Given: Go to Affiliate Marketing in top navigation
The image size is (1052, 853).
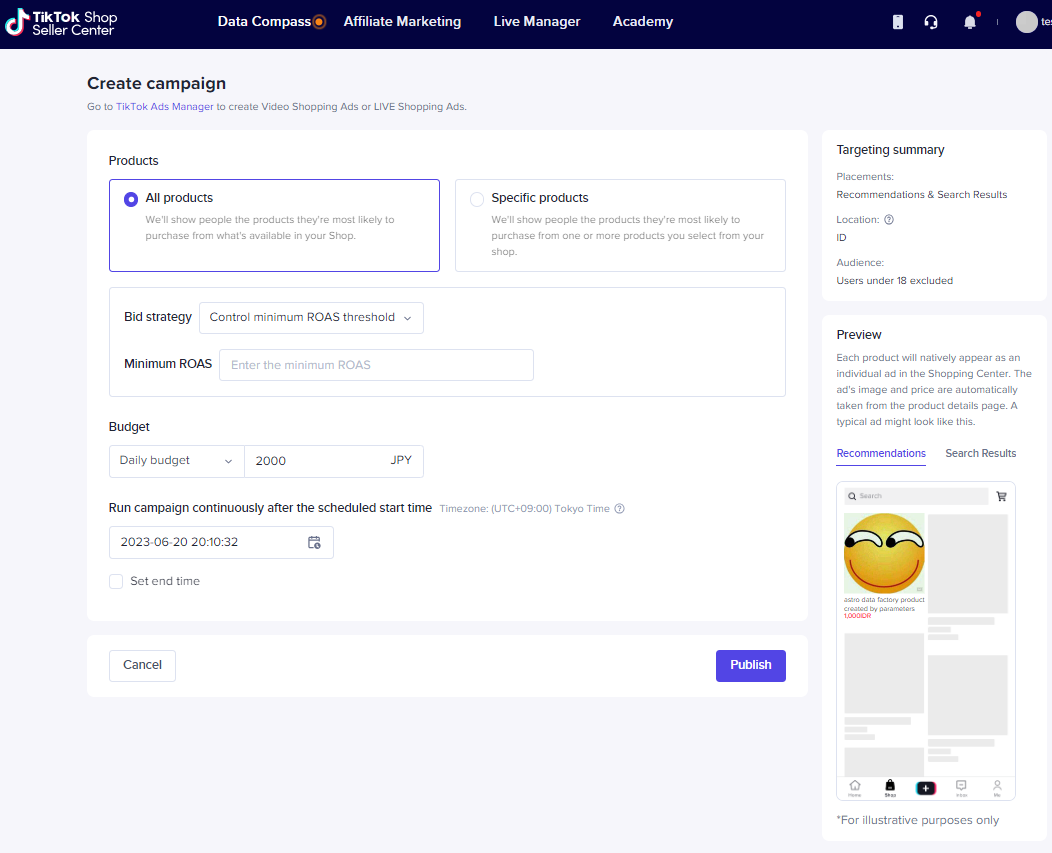Looking at the screenshot, I should point(402,22).
